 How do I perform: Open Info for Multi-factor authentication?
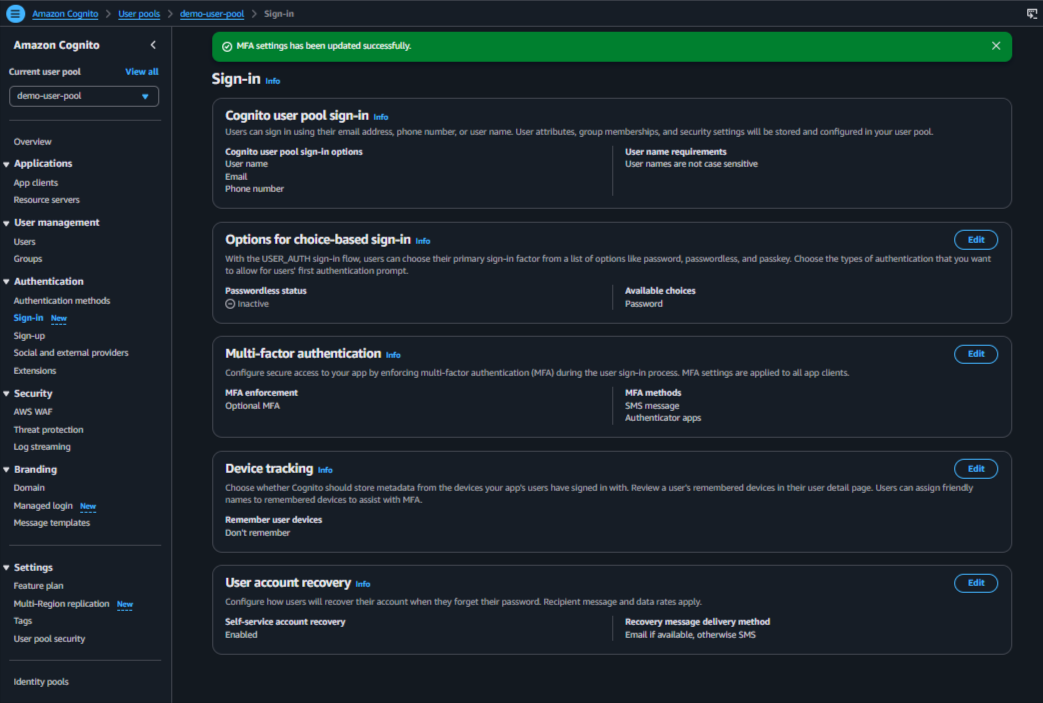pos(393,355)
